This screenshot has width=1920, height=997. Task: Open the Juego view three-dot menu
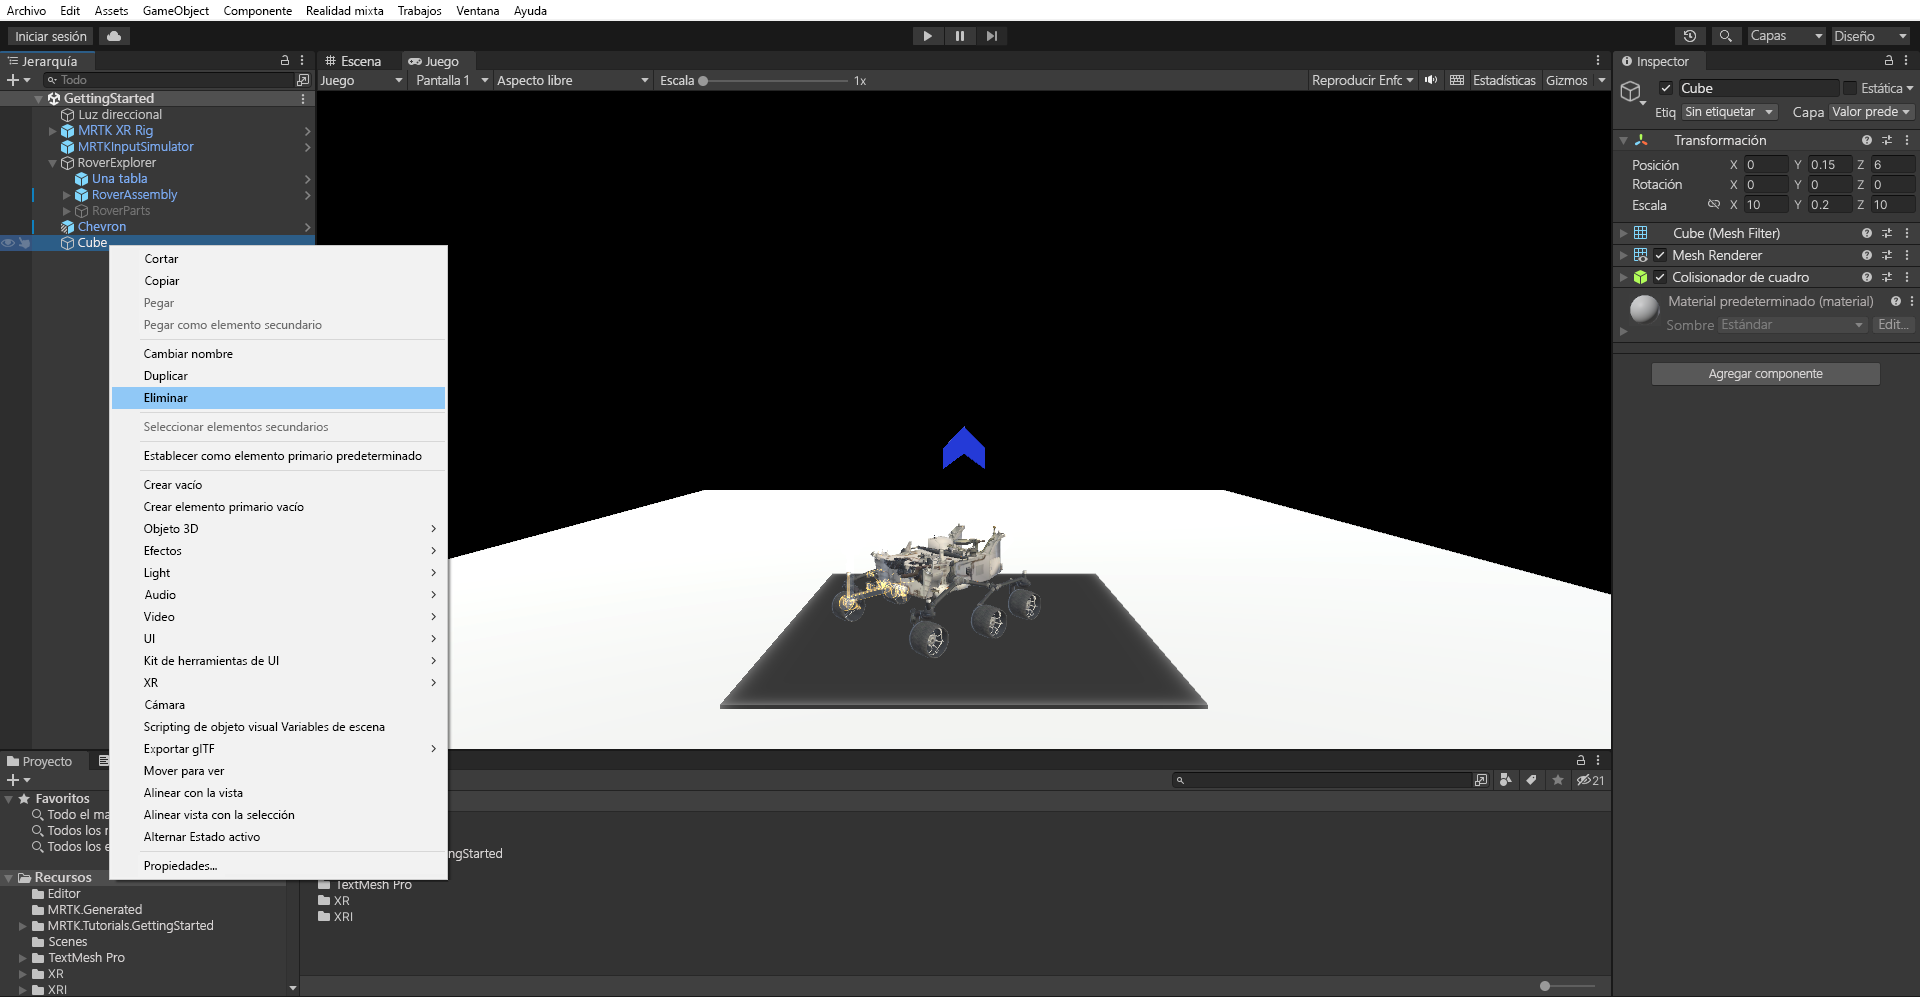(1598, 61)
